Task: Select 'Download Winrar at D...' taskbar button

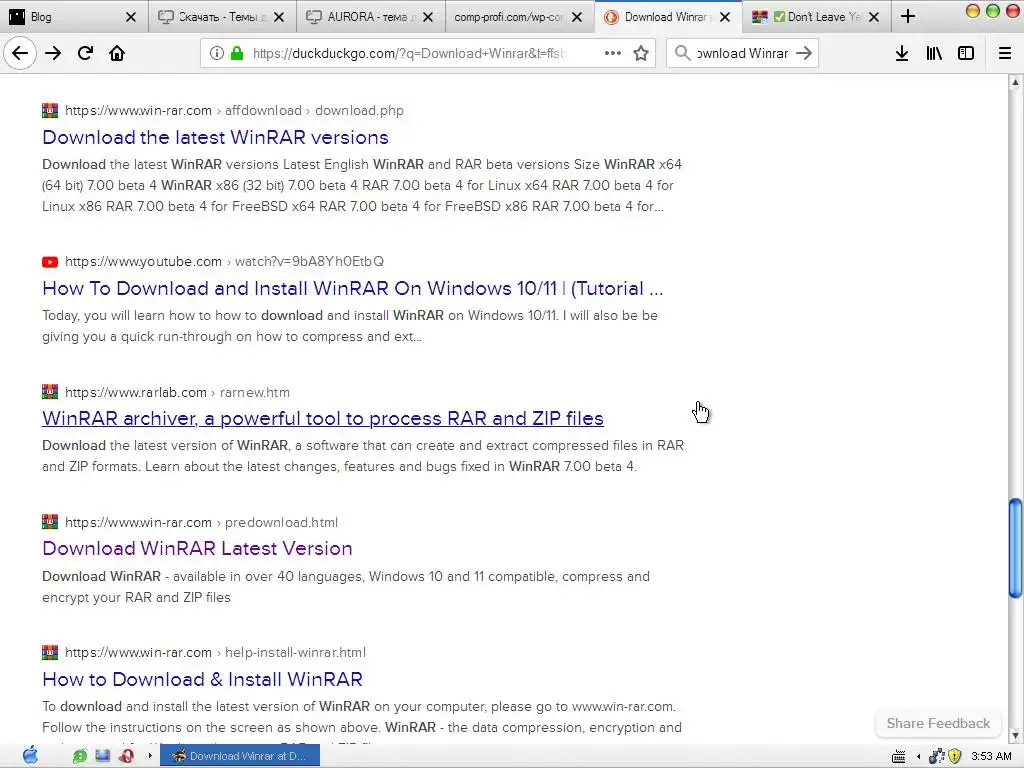Action: [240, 756]
